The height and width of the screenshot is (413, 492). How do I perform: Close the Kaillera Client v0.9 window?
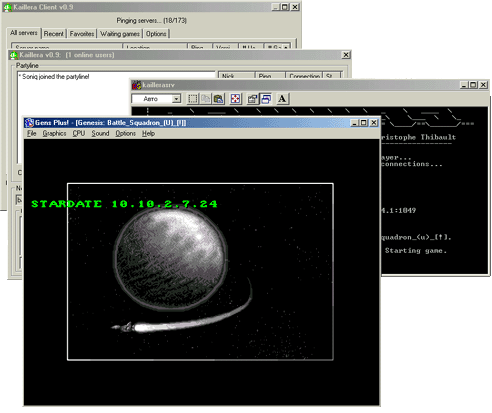click(295, 7)
